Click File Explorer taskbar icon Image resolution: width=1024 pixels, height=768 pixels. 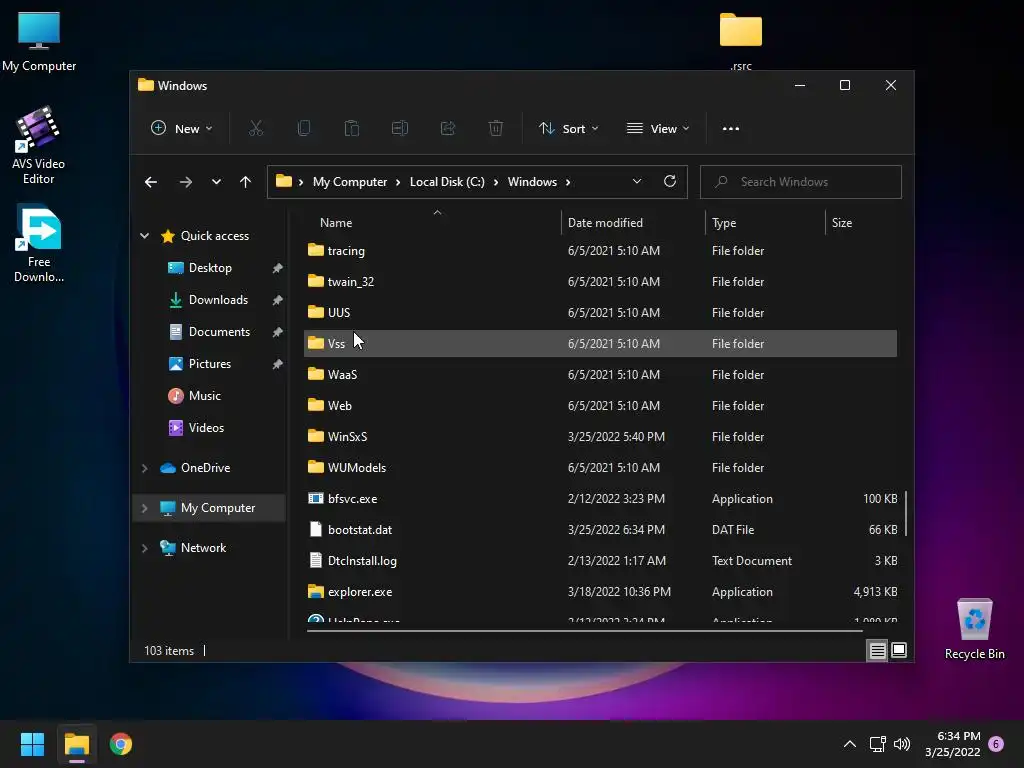[76, 744]
